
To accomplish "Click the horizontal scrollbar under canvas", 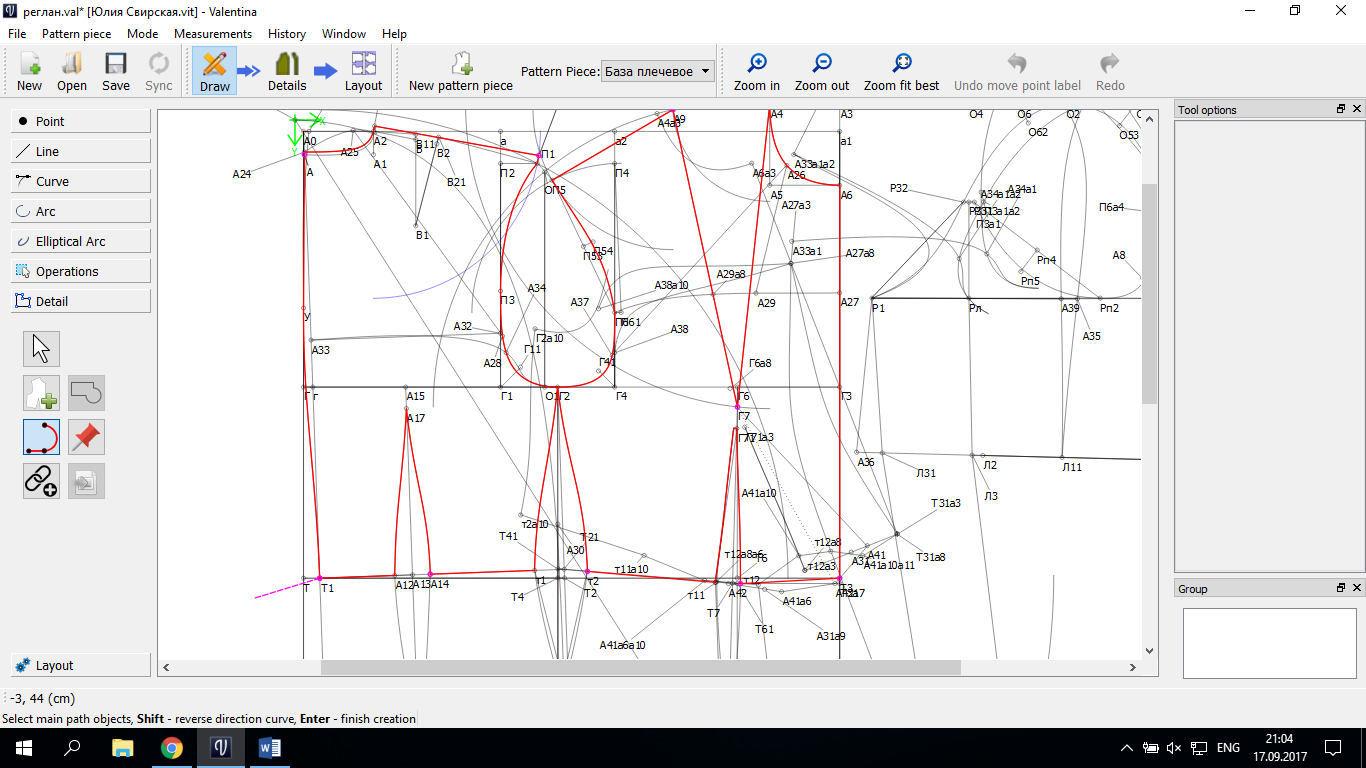I will pos(640,667).
